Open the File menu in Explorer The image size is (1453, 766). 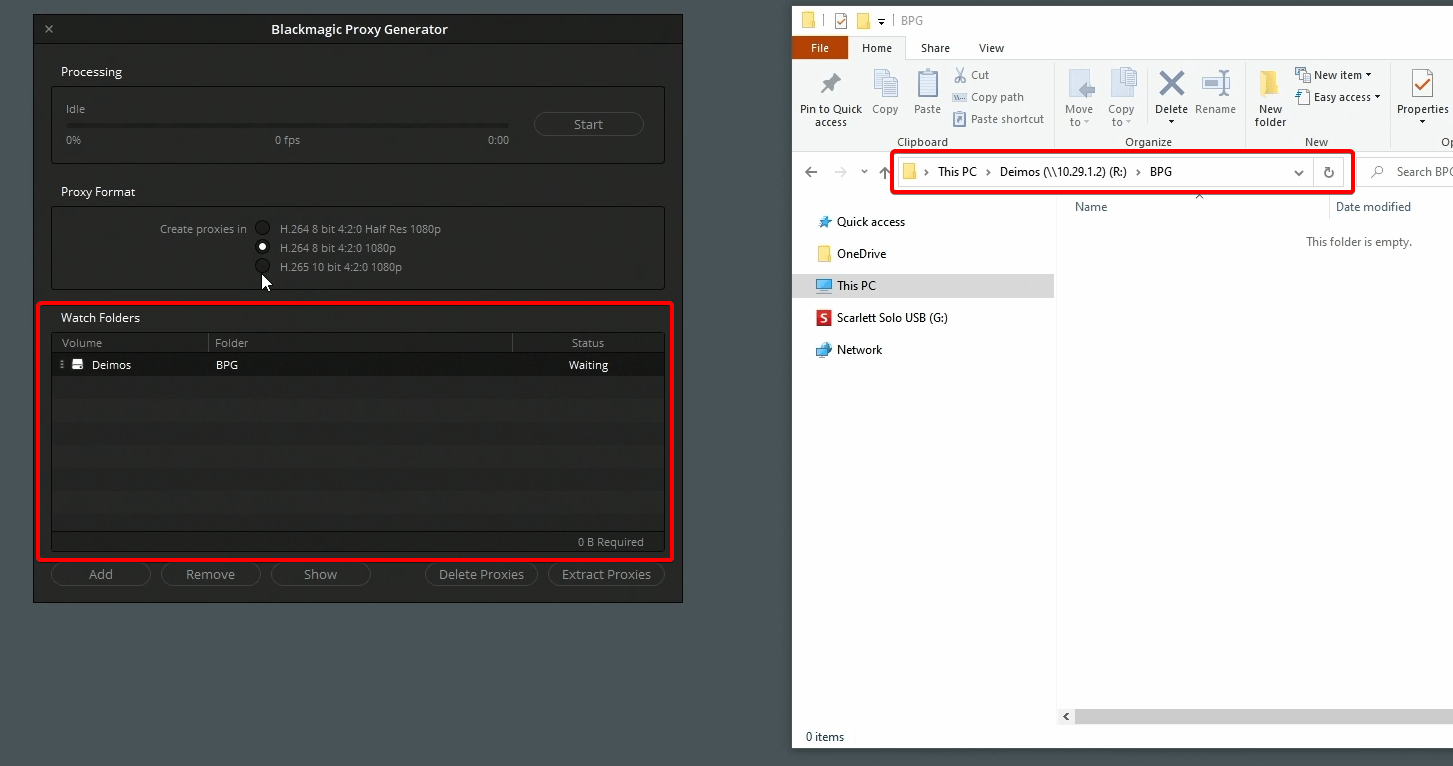point(819,47)
